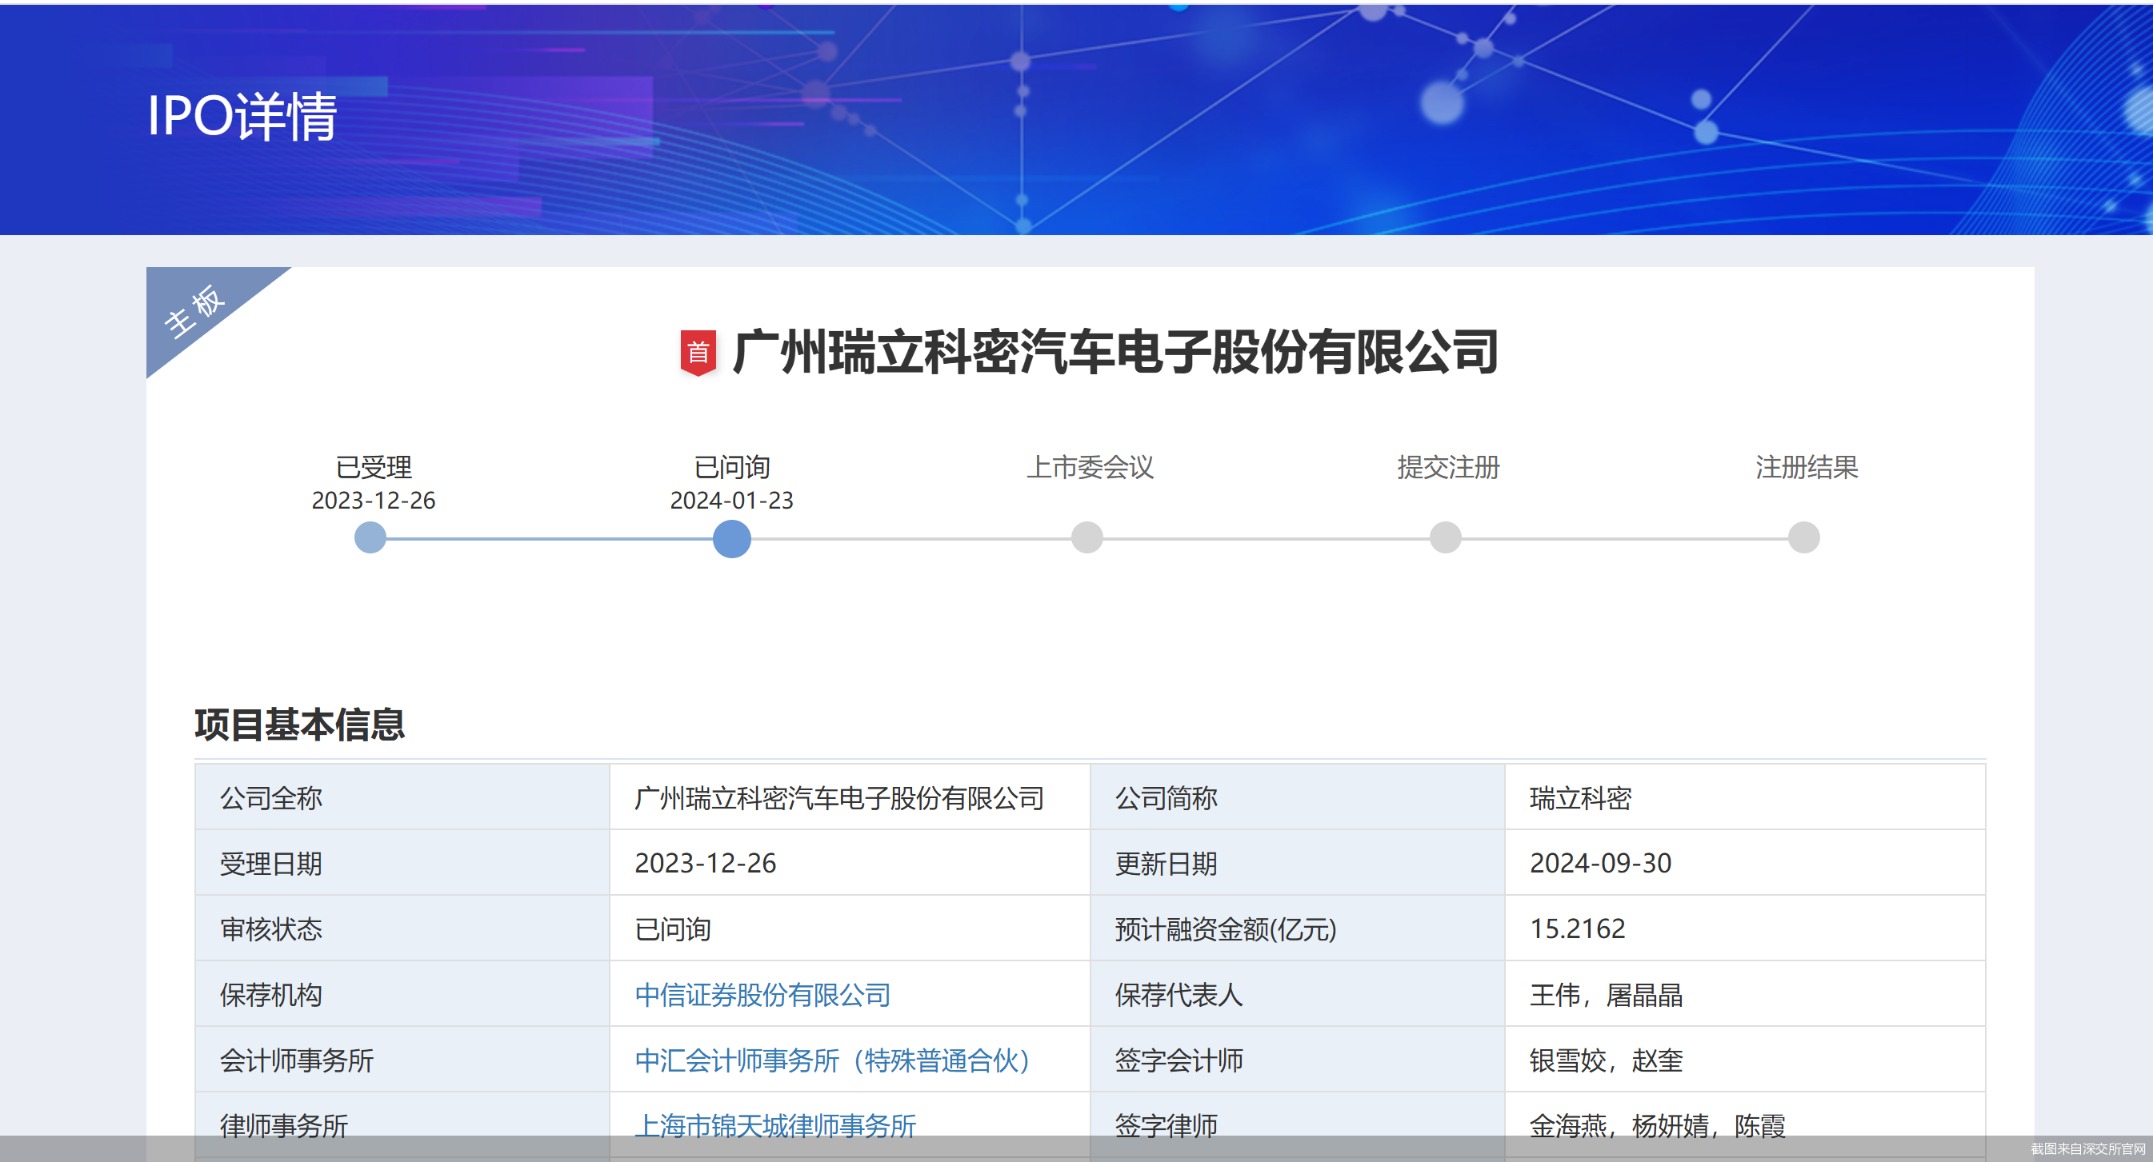Select the 提交注册 timeline node
This screenshot has width=2153, height=1162.
(x=1445, y=538)
